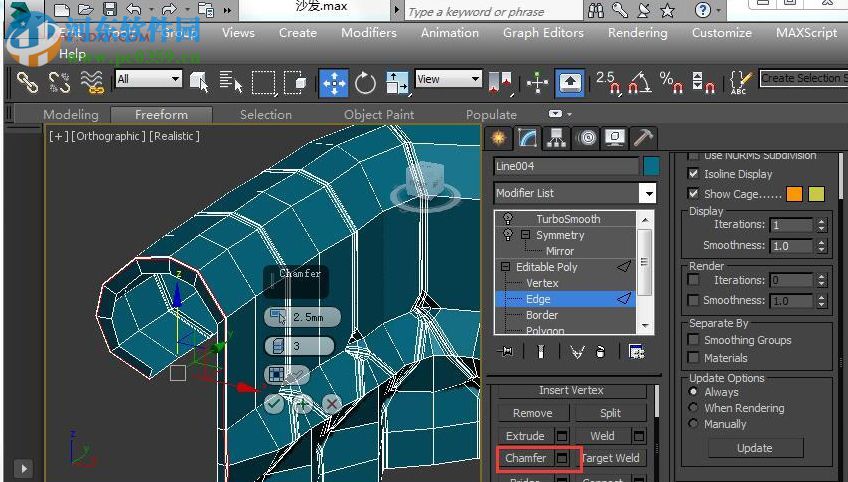Select Always update option
This screenshot has height=482, width=848.
click(693, 391)
